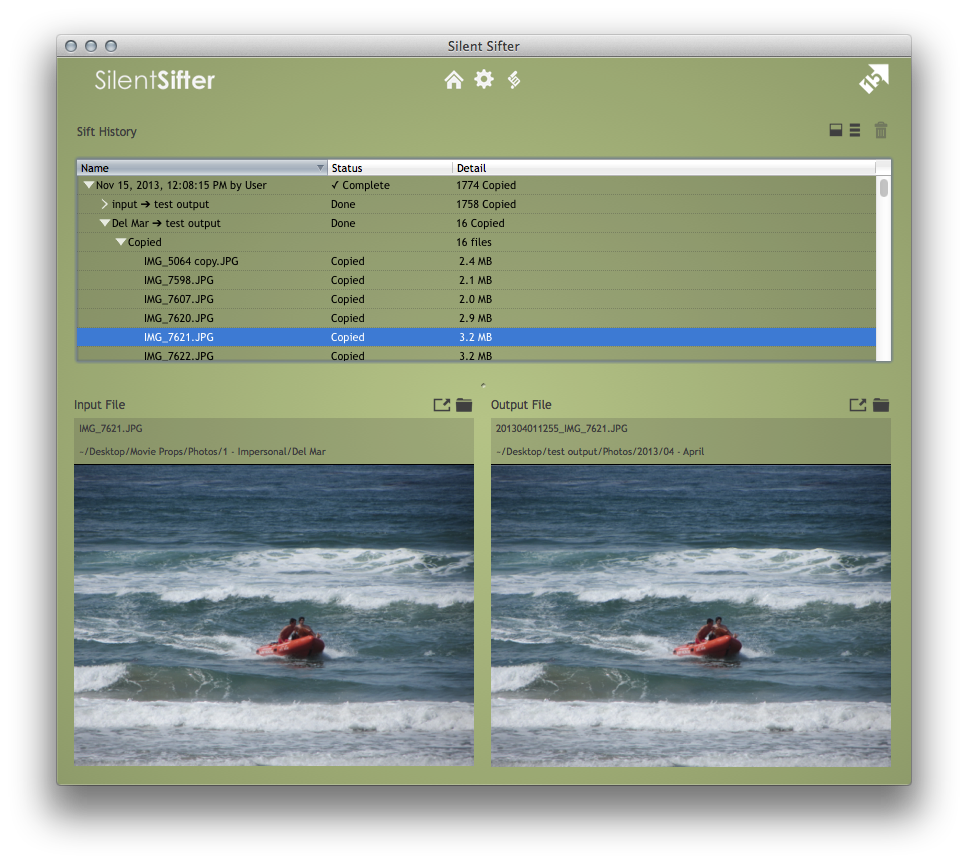The image size is (968, 864).
Task: Collapse the Del Mar → test output row
Action: click(x=104, y=223)
